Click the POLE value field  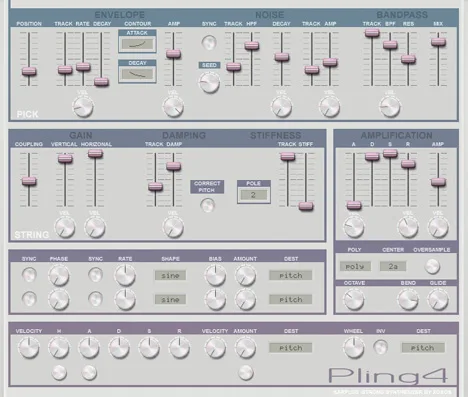coord(253,195)
